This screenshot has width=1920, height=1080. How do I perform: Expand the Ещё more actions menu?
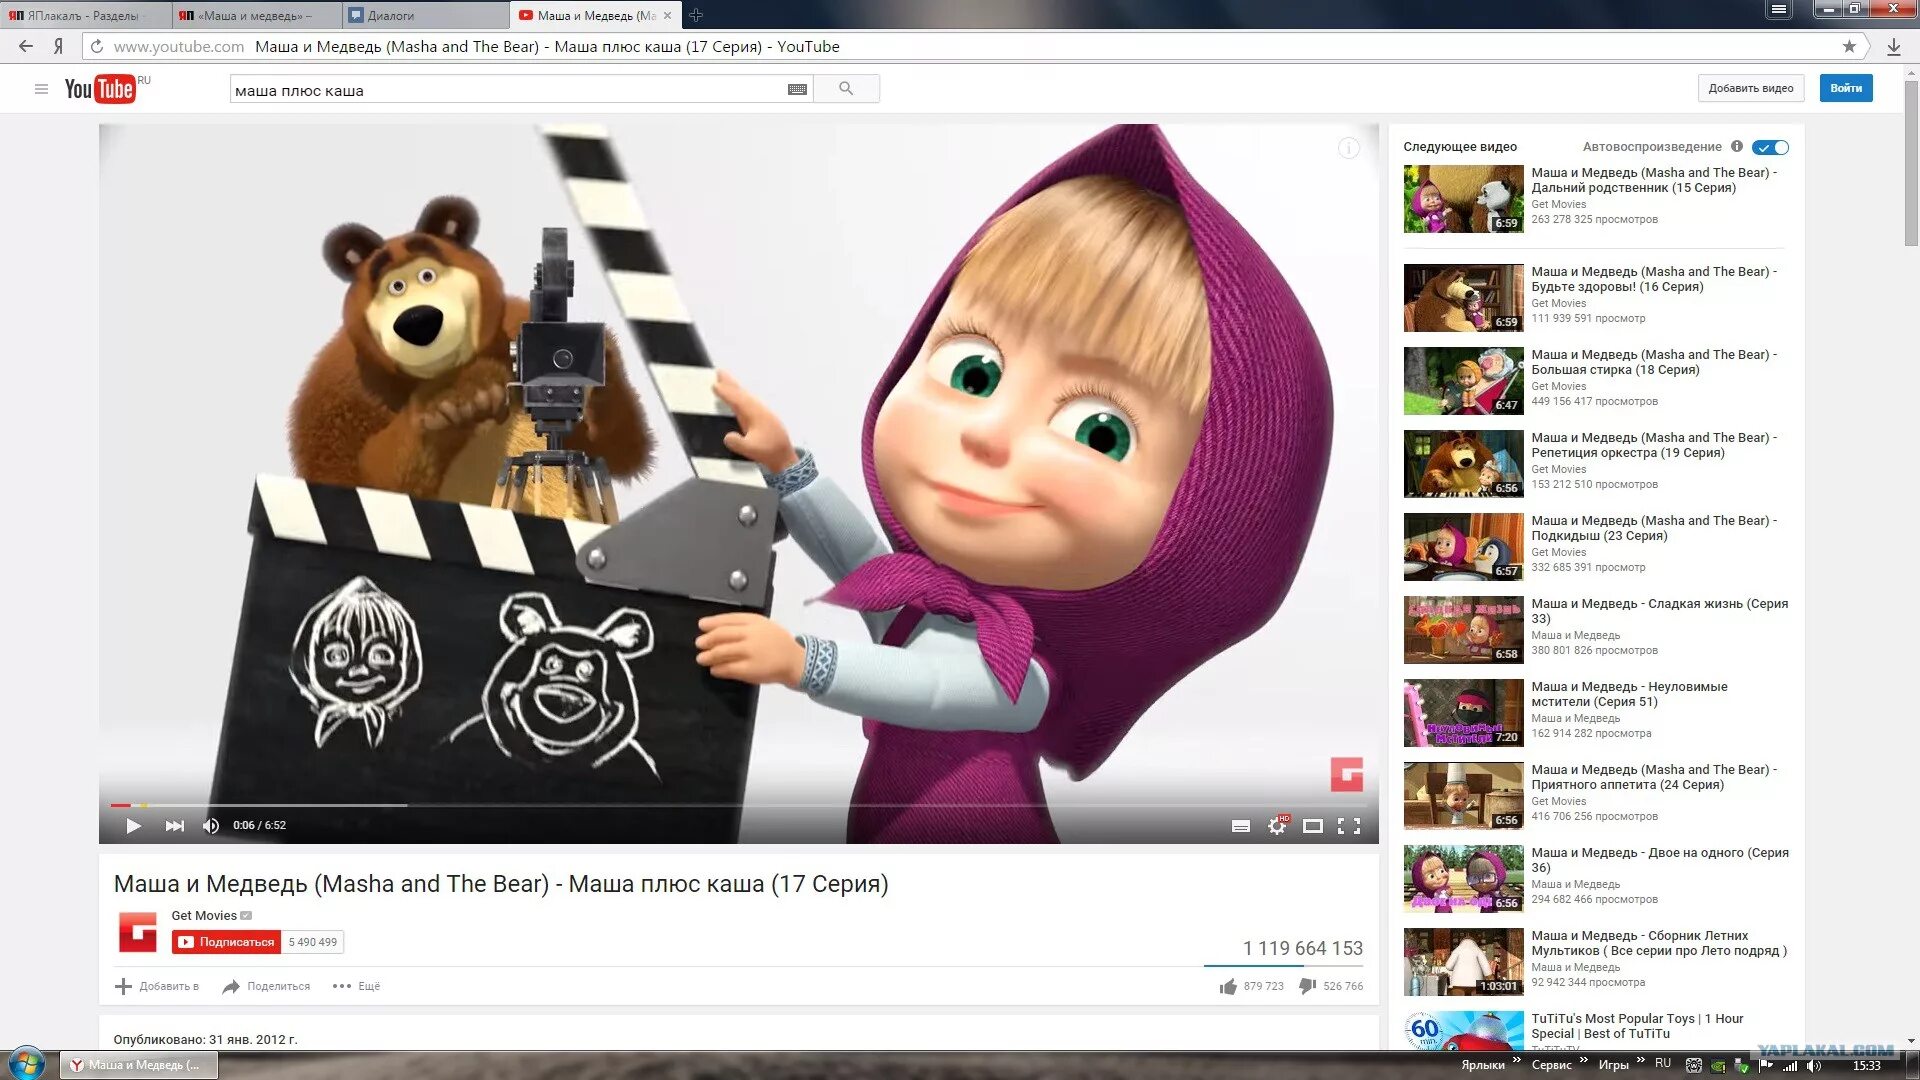coord(356,987)
